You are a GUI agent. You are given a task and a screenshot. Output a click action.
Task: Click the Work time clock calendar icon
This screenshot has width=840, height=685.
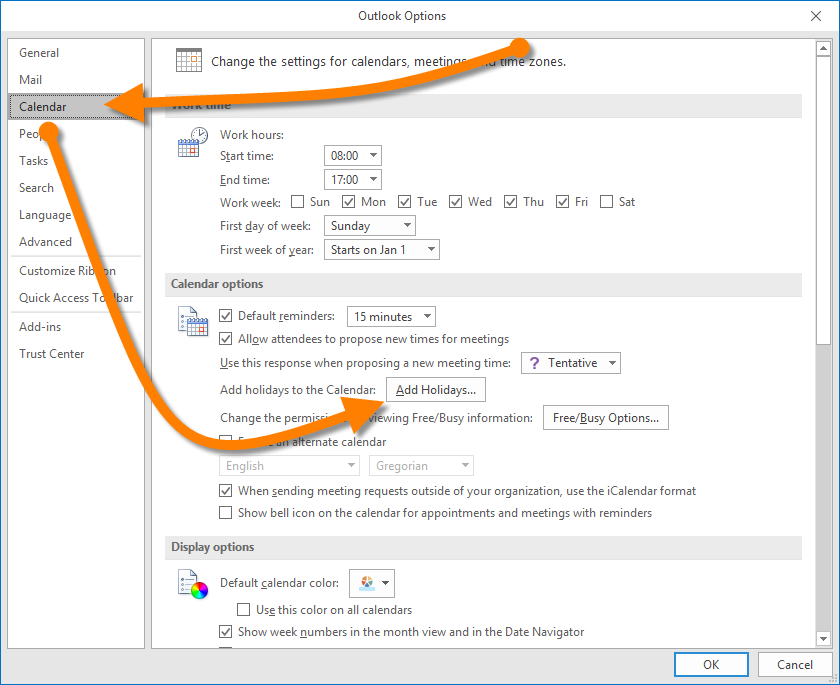tap(191, 143)
